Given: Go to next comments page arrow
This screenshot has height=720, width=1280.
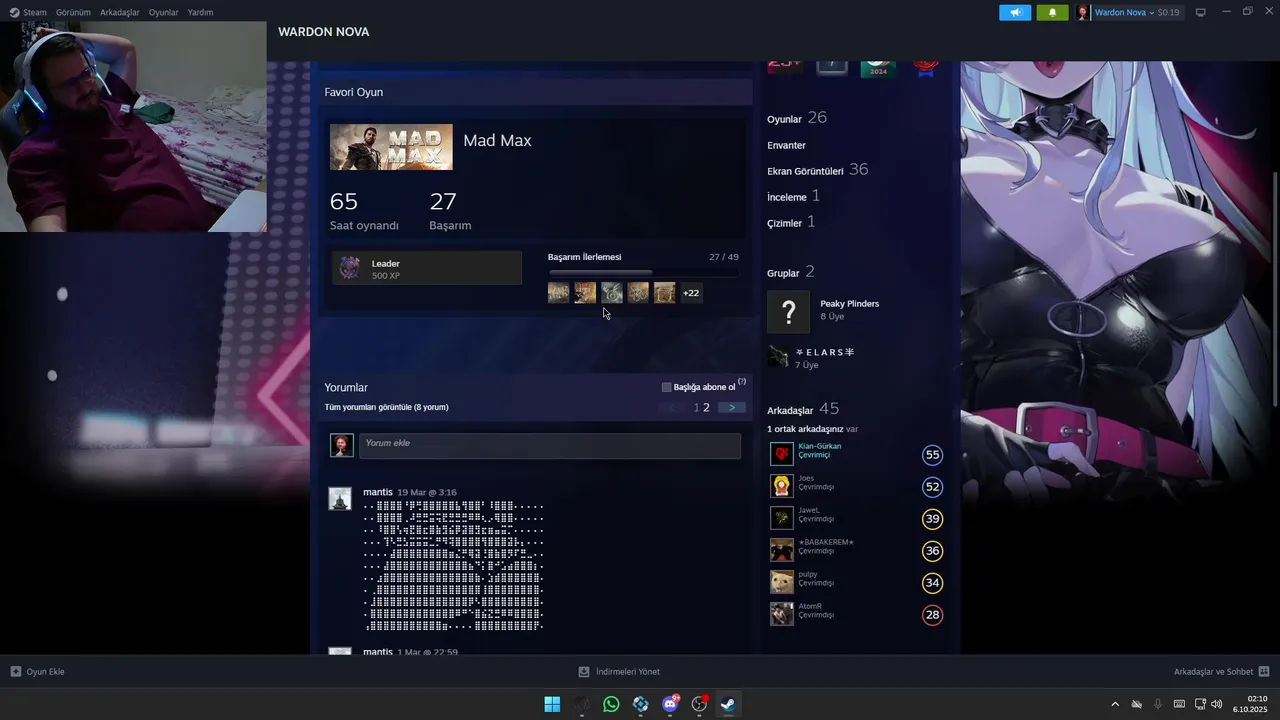Looking at the screenshot, I should point(732,407).
